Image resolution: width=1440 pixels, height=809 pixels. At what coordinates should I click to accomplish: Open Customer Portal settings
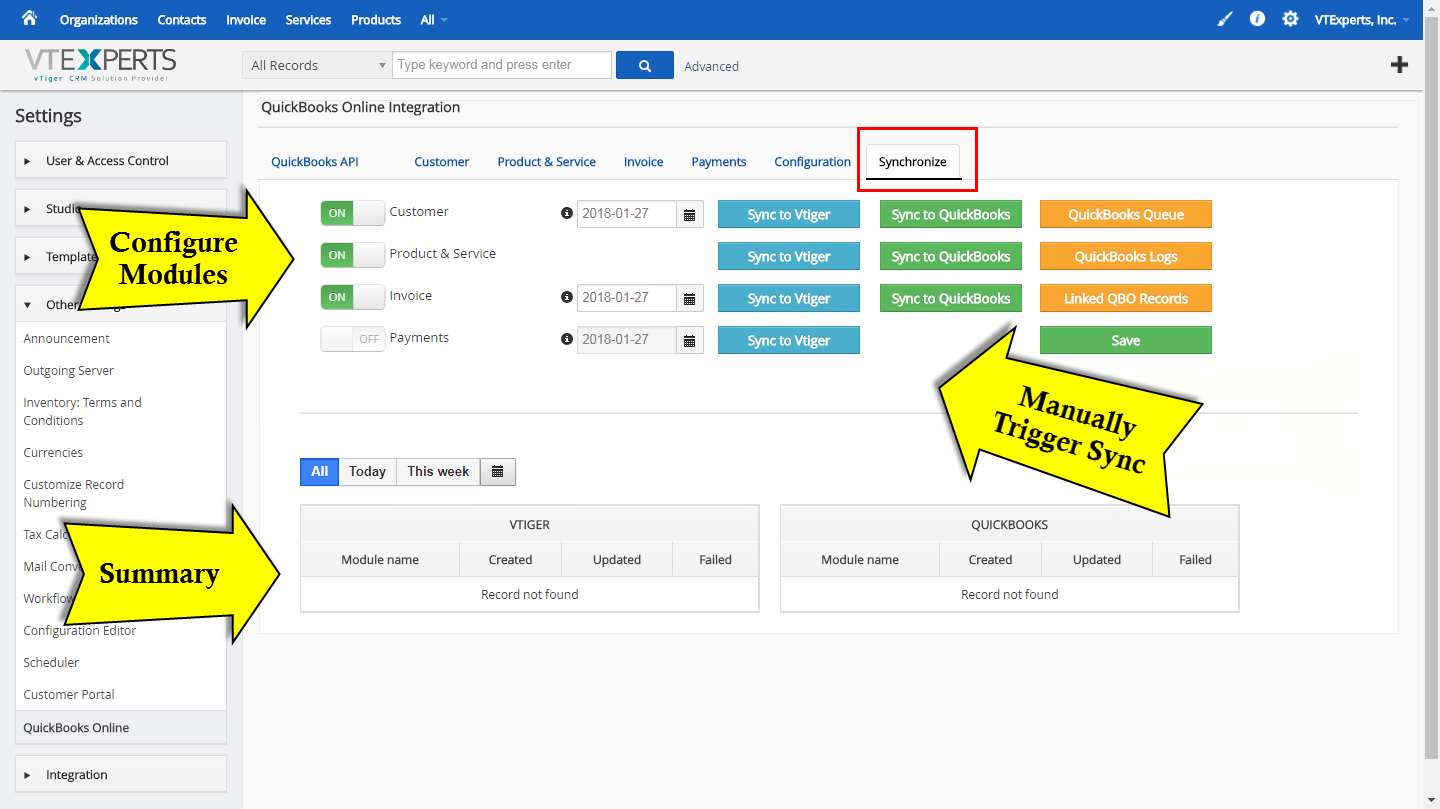(x=69, y=694)
